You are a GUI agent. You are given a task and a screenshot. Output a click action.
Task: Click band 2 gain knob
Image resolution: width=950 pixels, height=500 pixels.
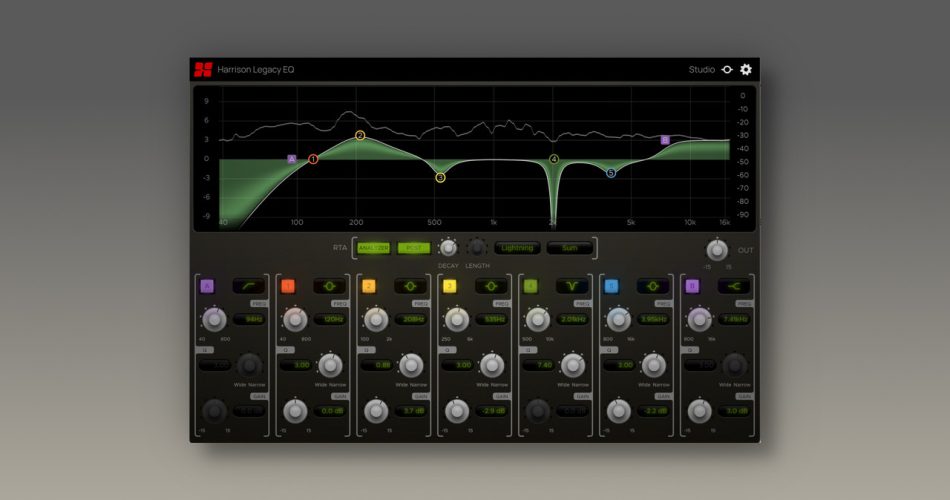click(376, 412)
